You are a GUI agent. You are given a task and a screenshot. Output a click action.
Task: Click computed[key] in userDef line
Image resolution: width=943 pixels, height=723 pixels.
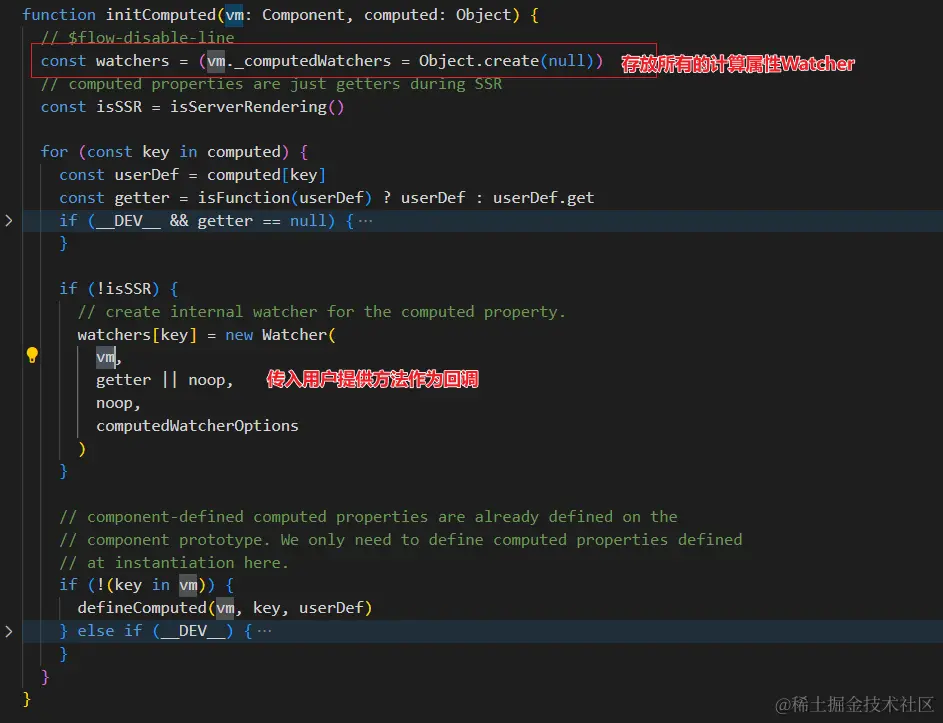point(266,175)
